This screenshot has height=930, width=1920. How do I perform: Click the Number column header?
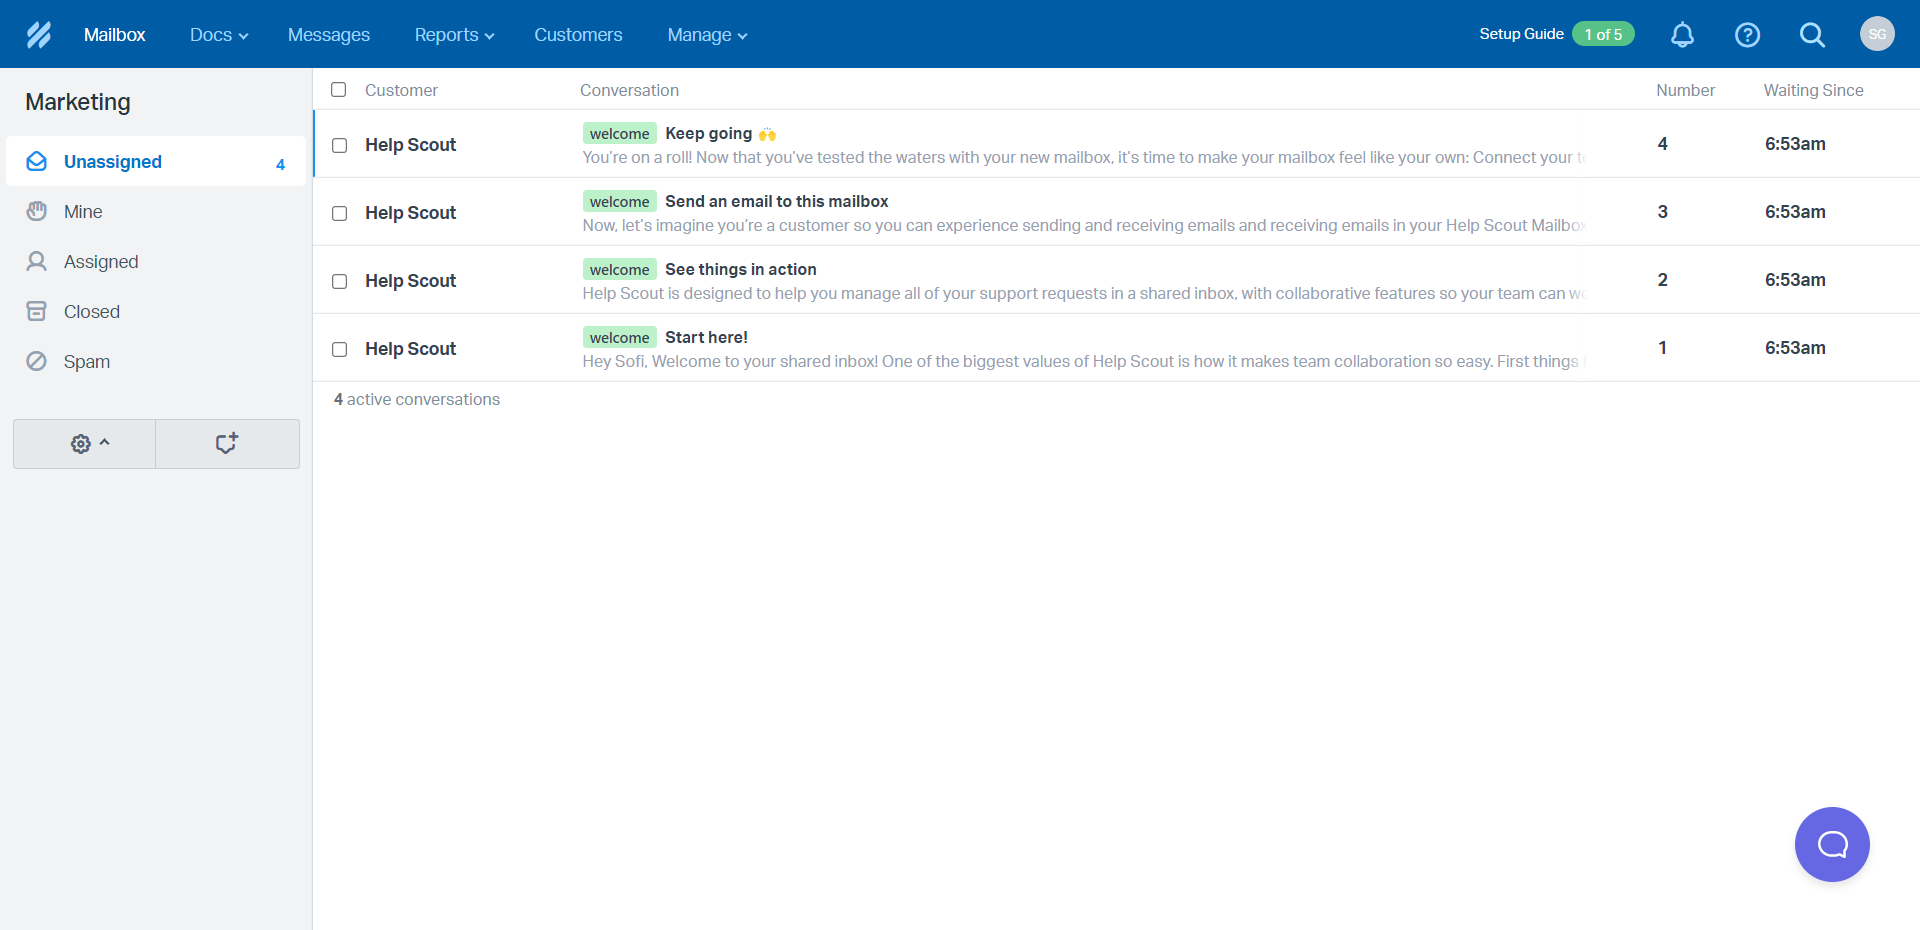click(1685, 90)
